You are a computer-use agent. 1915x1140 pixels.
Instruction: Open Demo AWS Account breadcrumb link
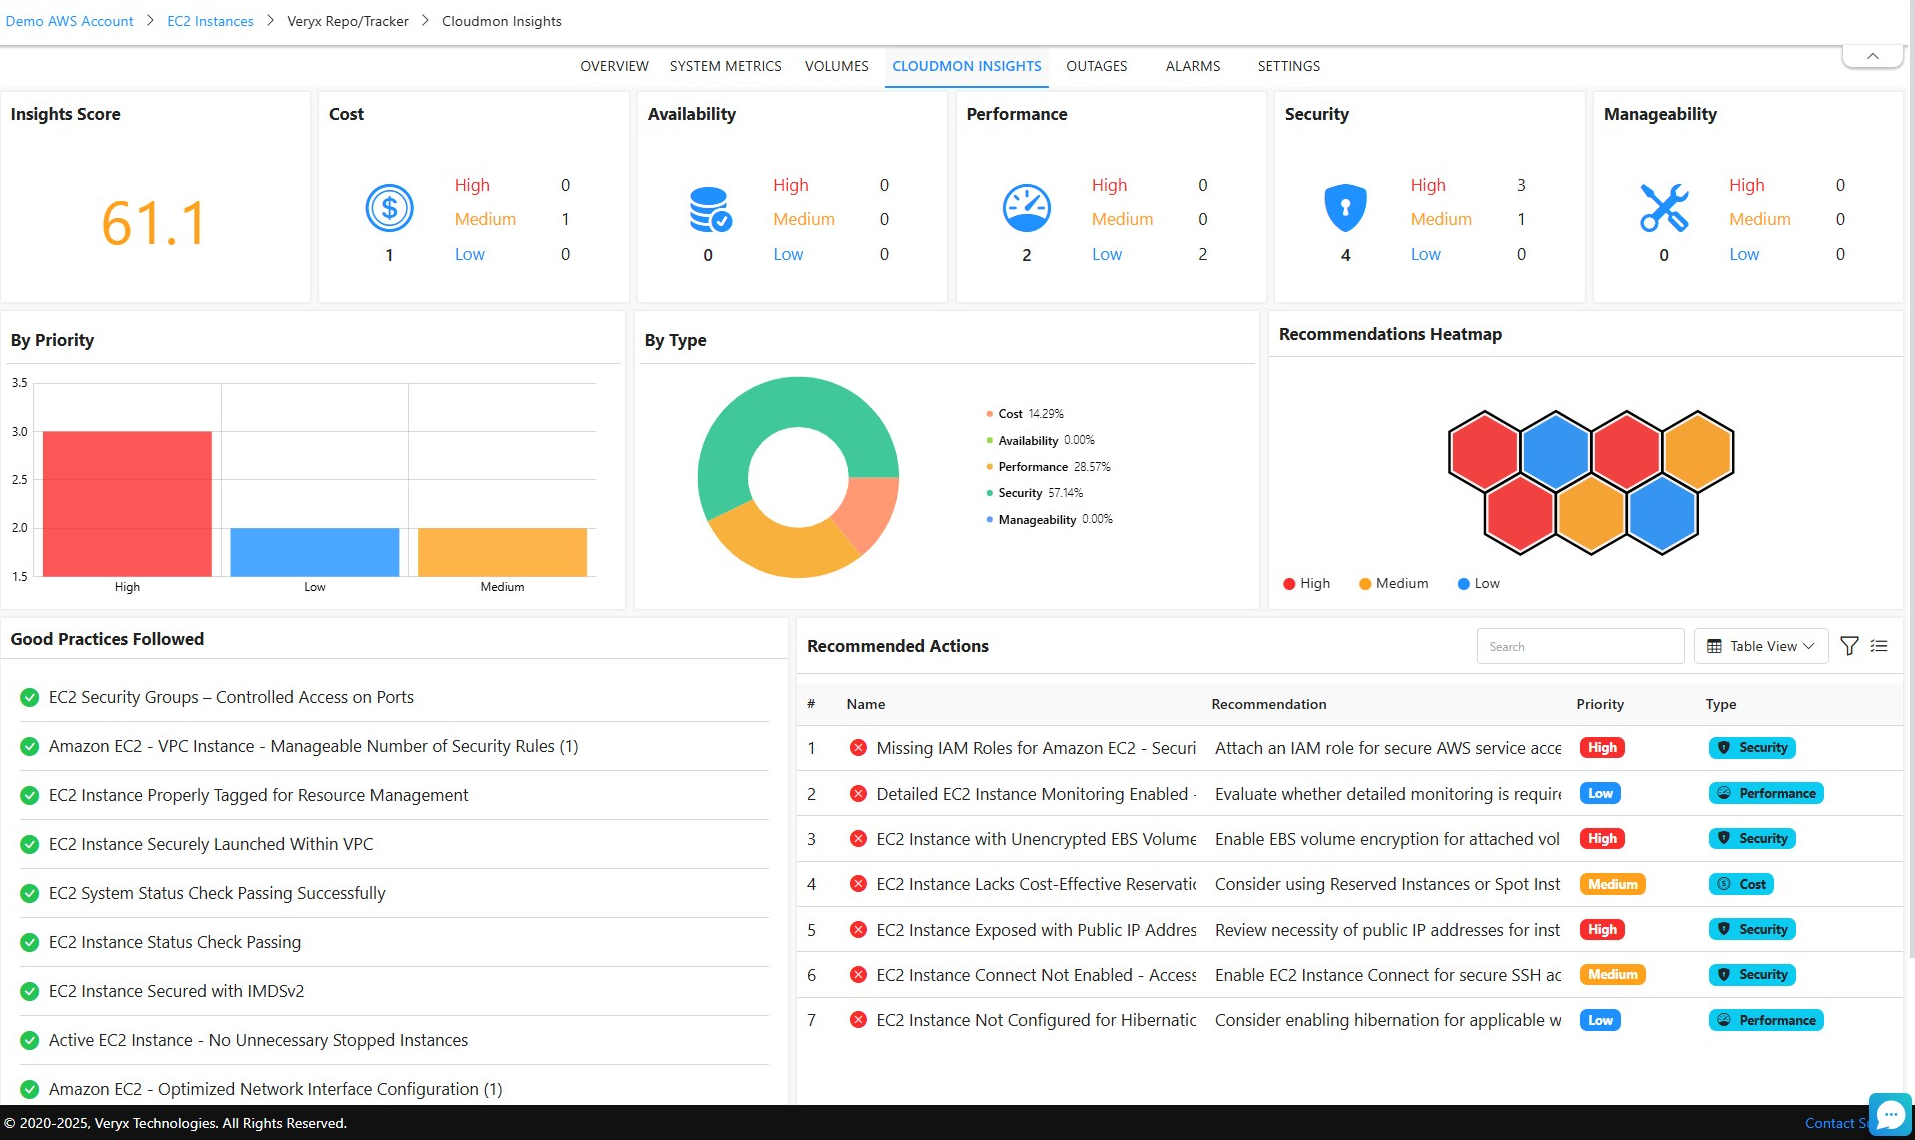70,21
